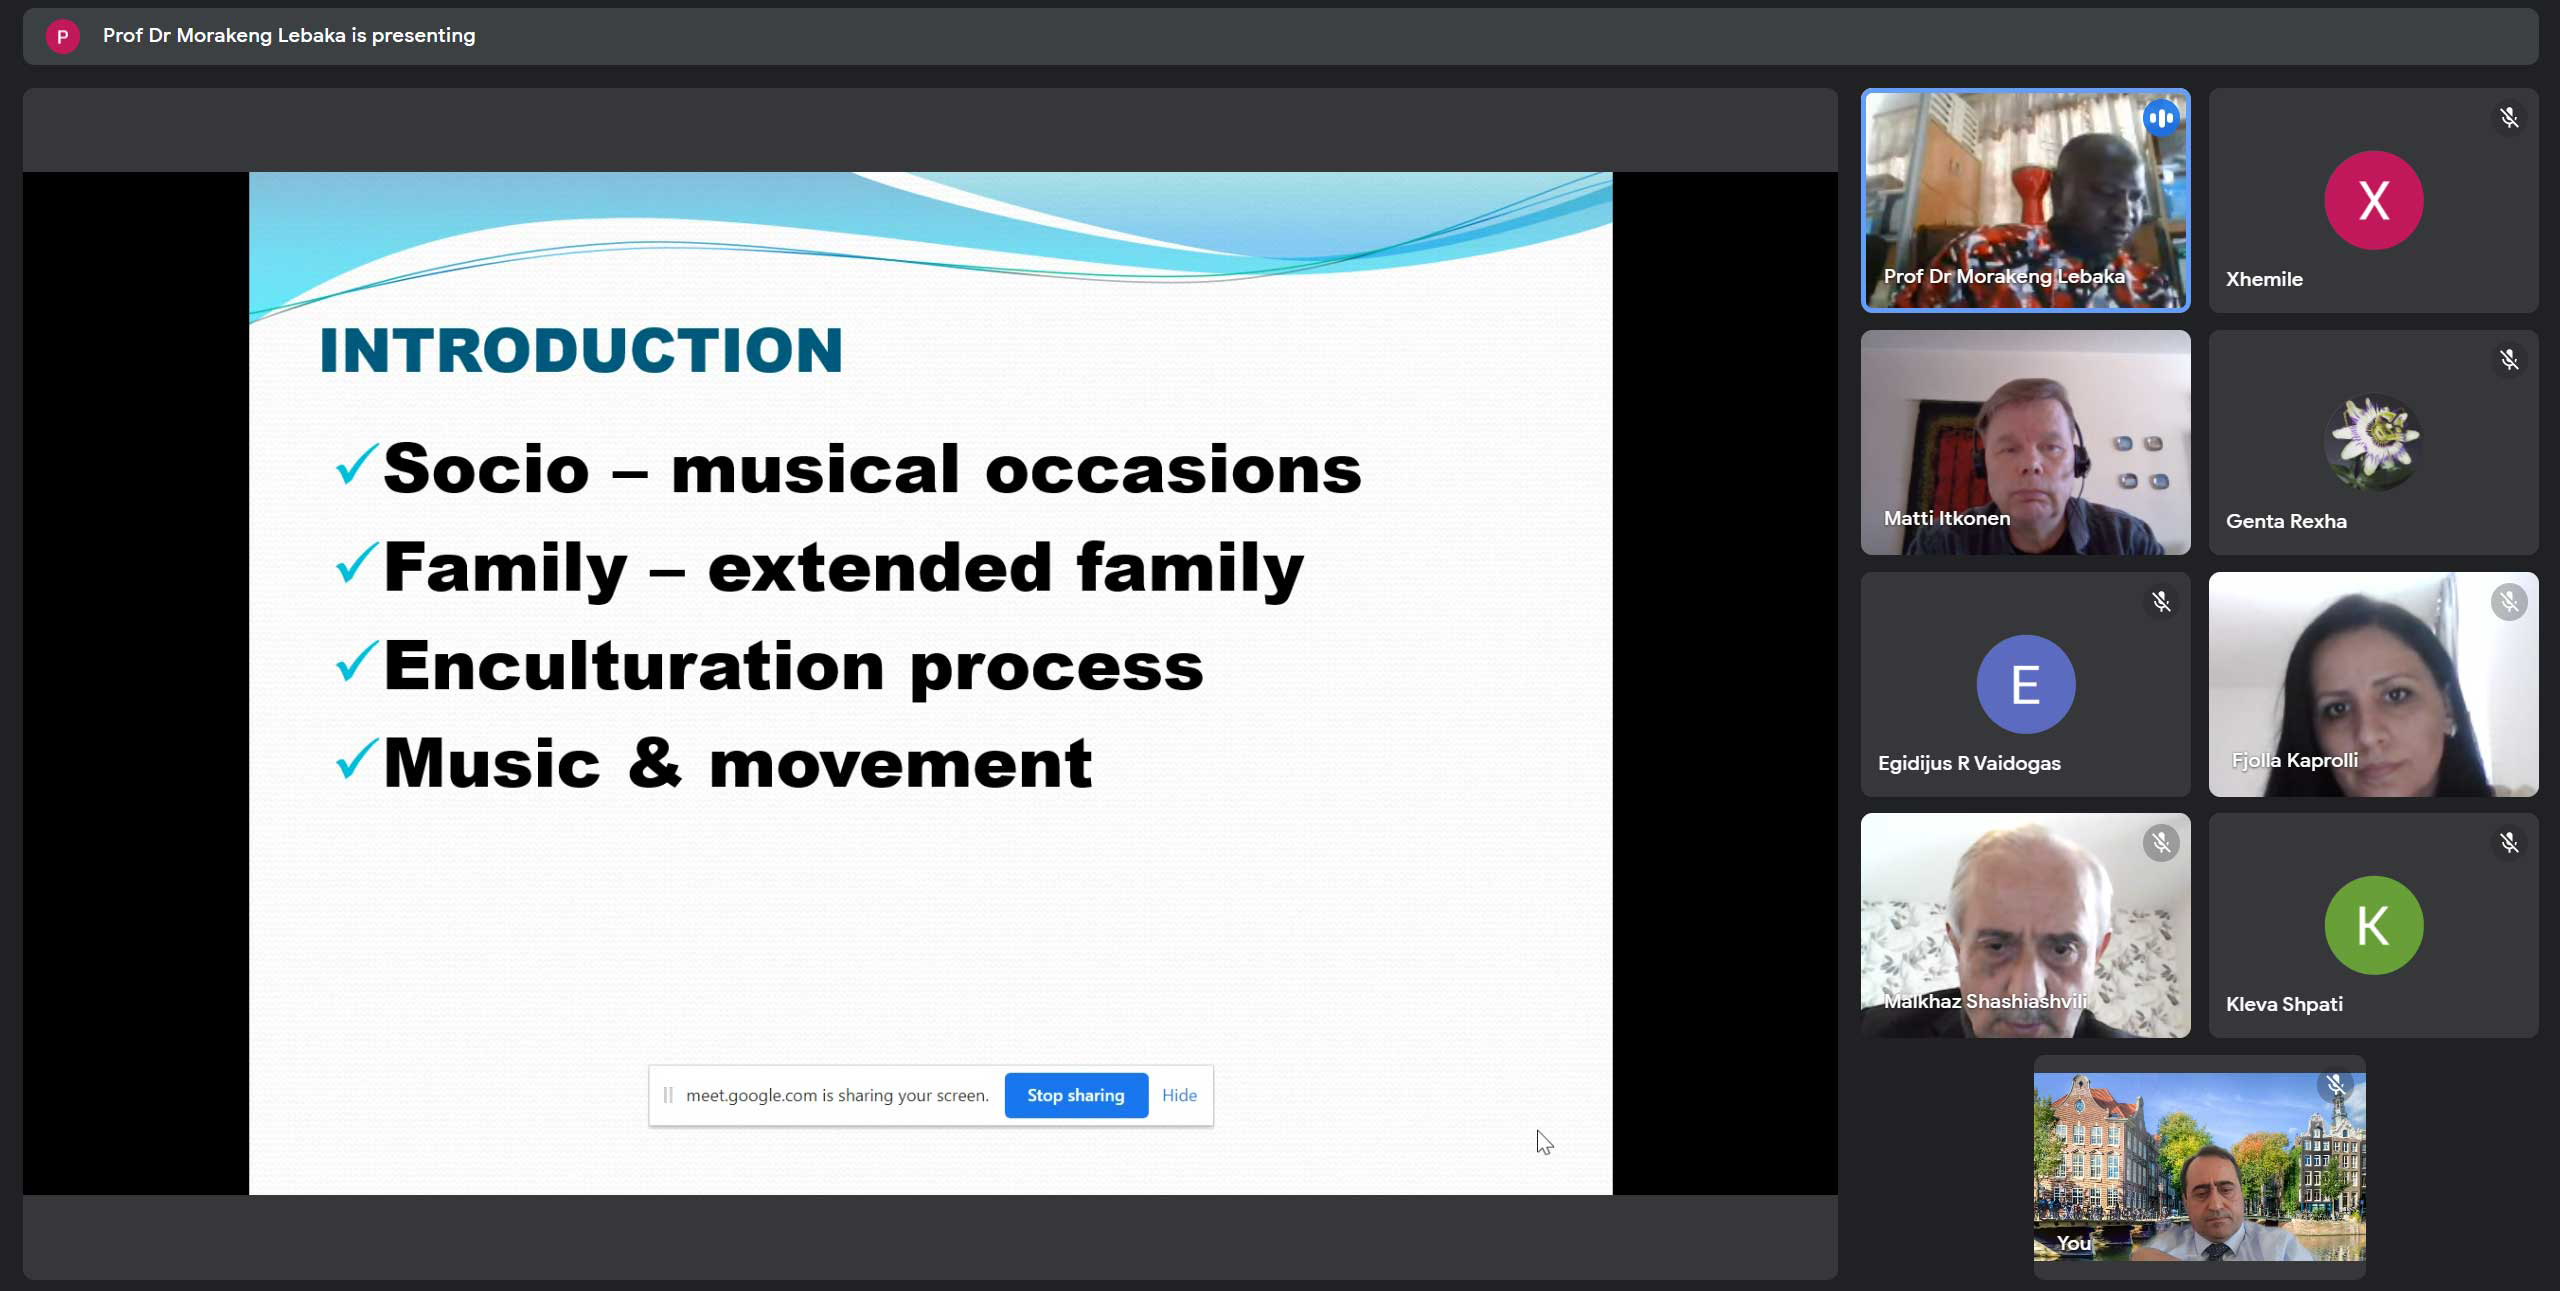
Task: Click Genta Rexha's flower avatar
Action: click(x=2372, y=440)
